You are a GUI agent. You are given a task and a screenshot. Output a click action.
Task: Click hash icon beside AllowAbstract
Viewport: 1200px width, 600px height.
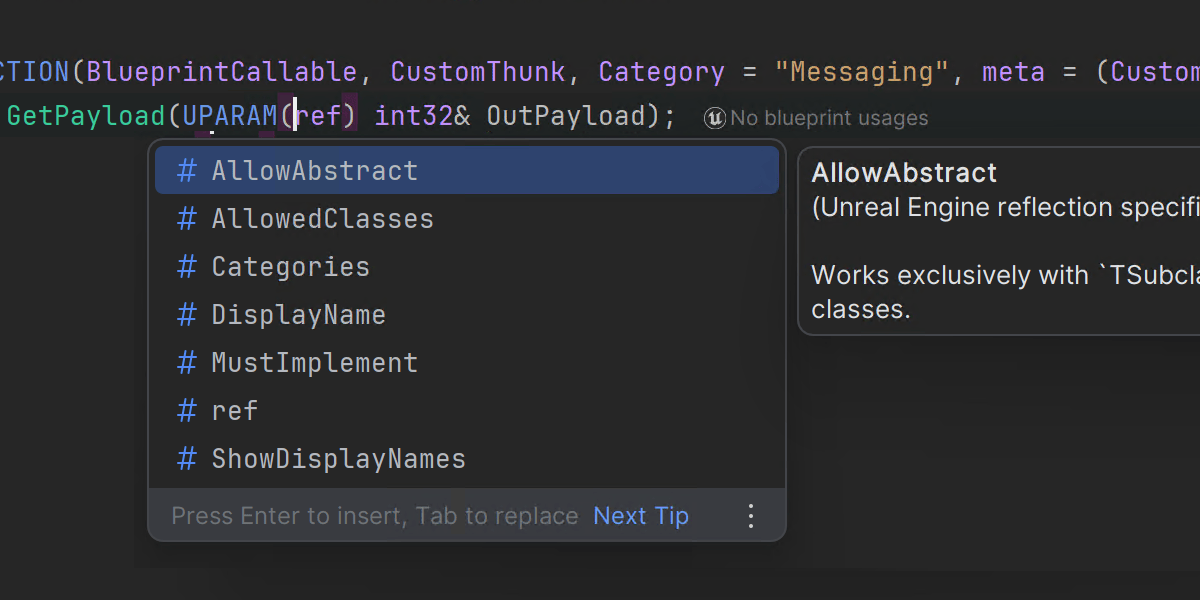tap(187, 171)
